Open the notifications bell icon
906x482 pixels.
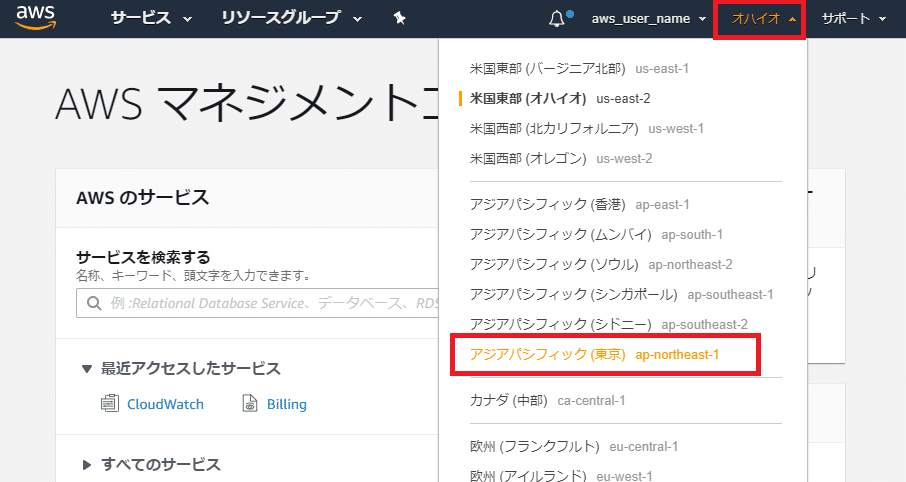click(556, 19)
